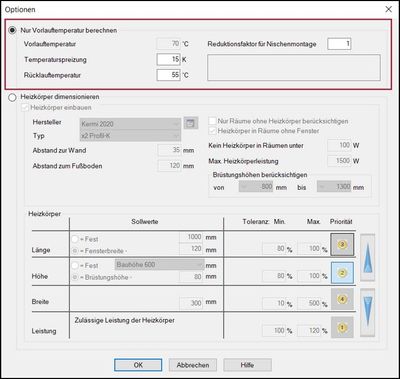Select Nur Vorlauftemperatur berechnen radio button
400x379 pixels.
13,30
